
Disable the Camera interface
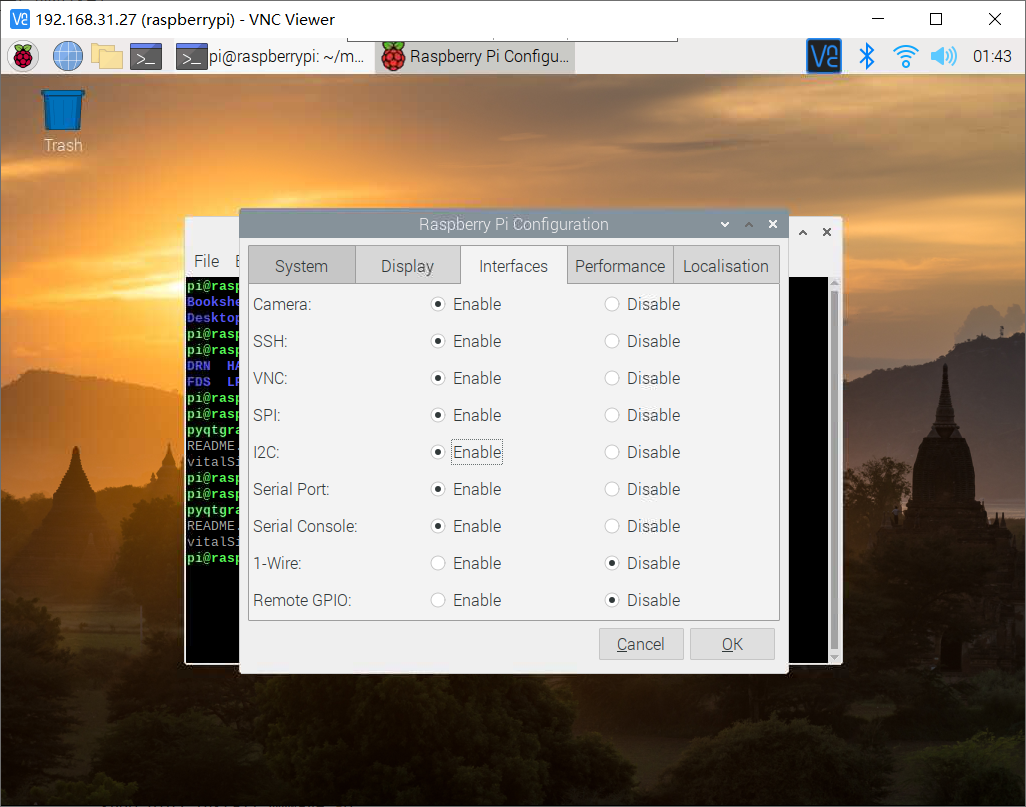[x=612, y=304]
